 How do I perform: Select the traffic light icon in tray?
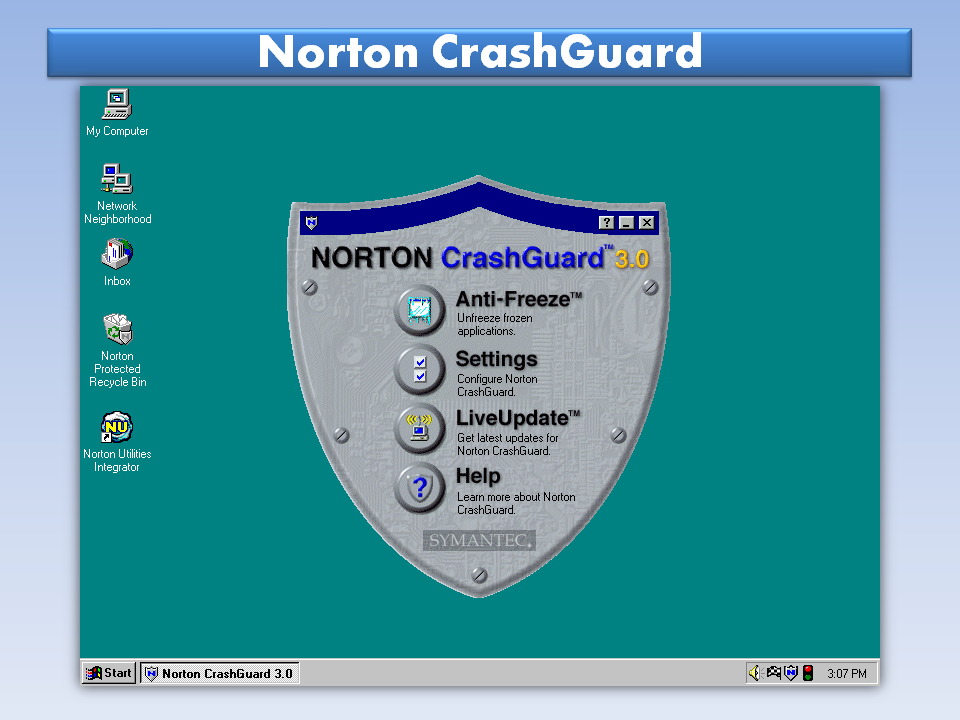807,672
